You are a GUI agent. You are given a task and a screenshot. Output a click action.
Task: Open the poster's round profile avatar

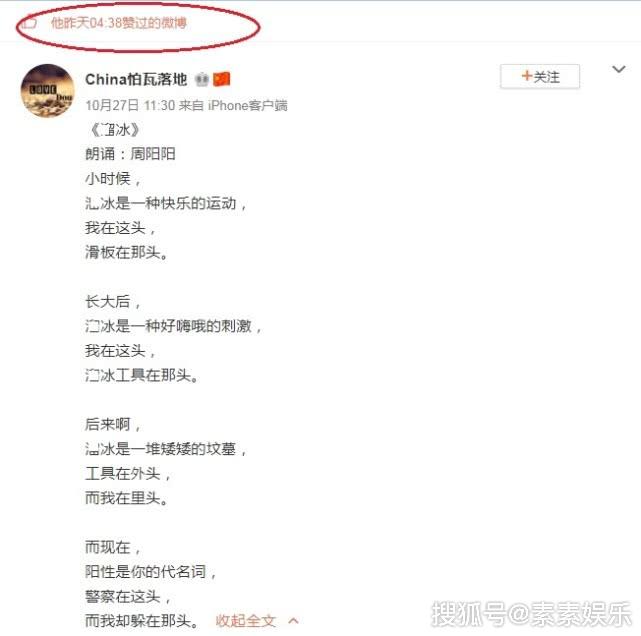click(48, 91)
